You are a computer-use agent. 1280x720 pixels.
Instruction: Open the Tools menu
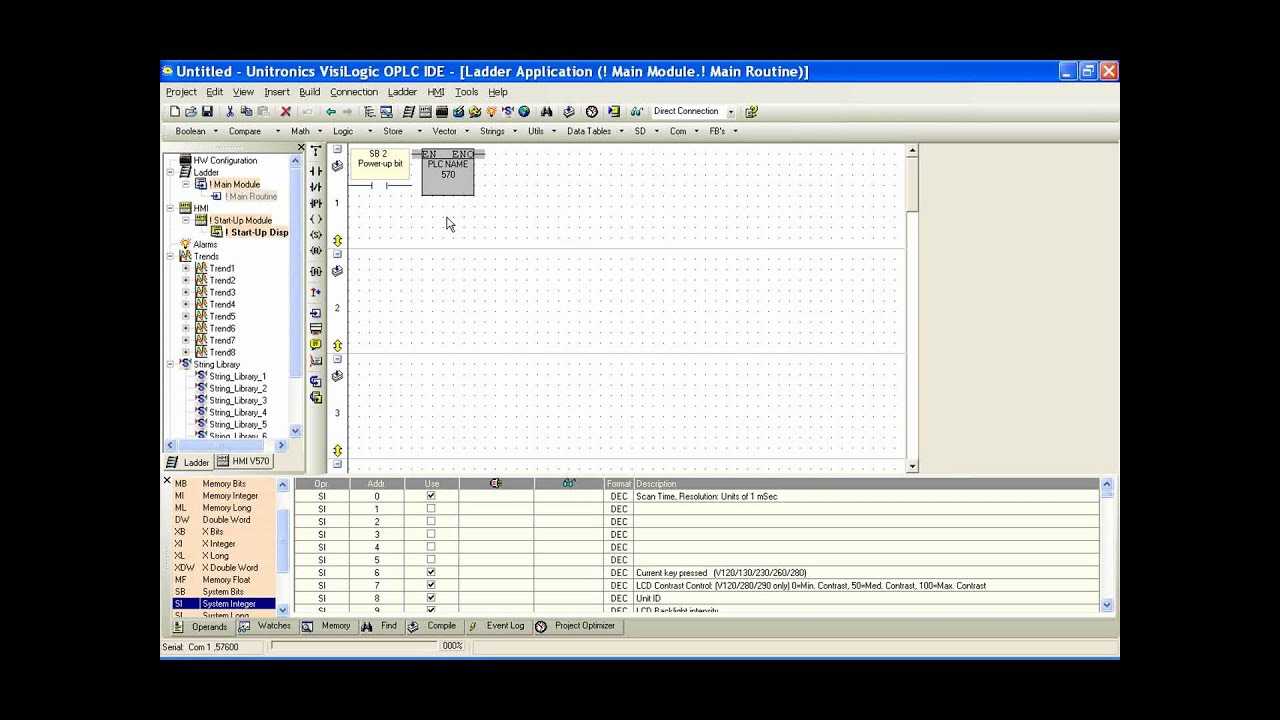tap(466, 92)
